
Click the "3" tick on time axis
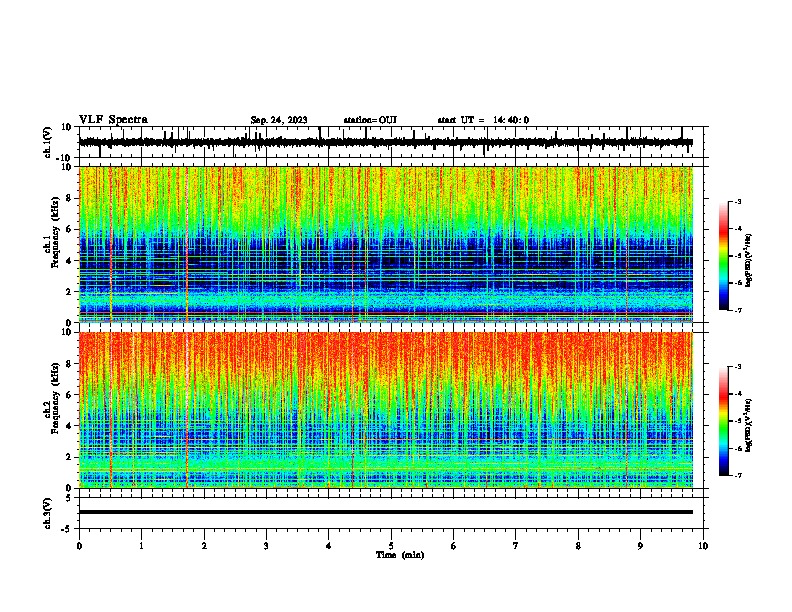point(266,546)
